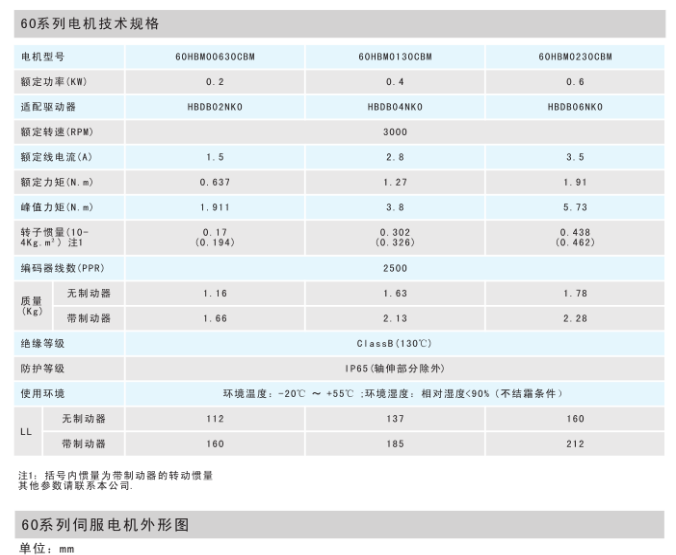This screenshot has height=555, width=676.
Task: Click LL value 160 for 60HBM0230CBM
Action: pos(575,418)
